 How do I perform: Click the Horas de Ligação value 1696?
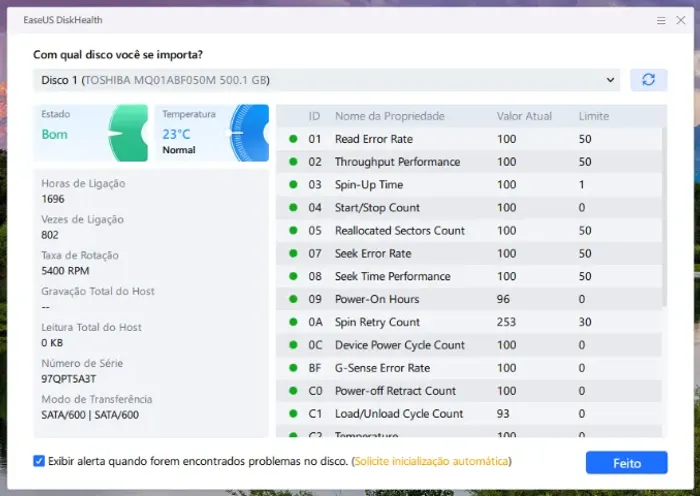tap(53, 199)
